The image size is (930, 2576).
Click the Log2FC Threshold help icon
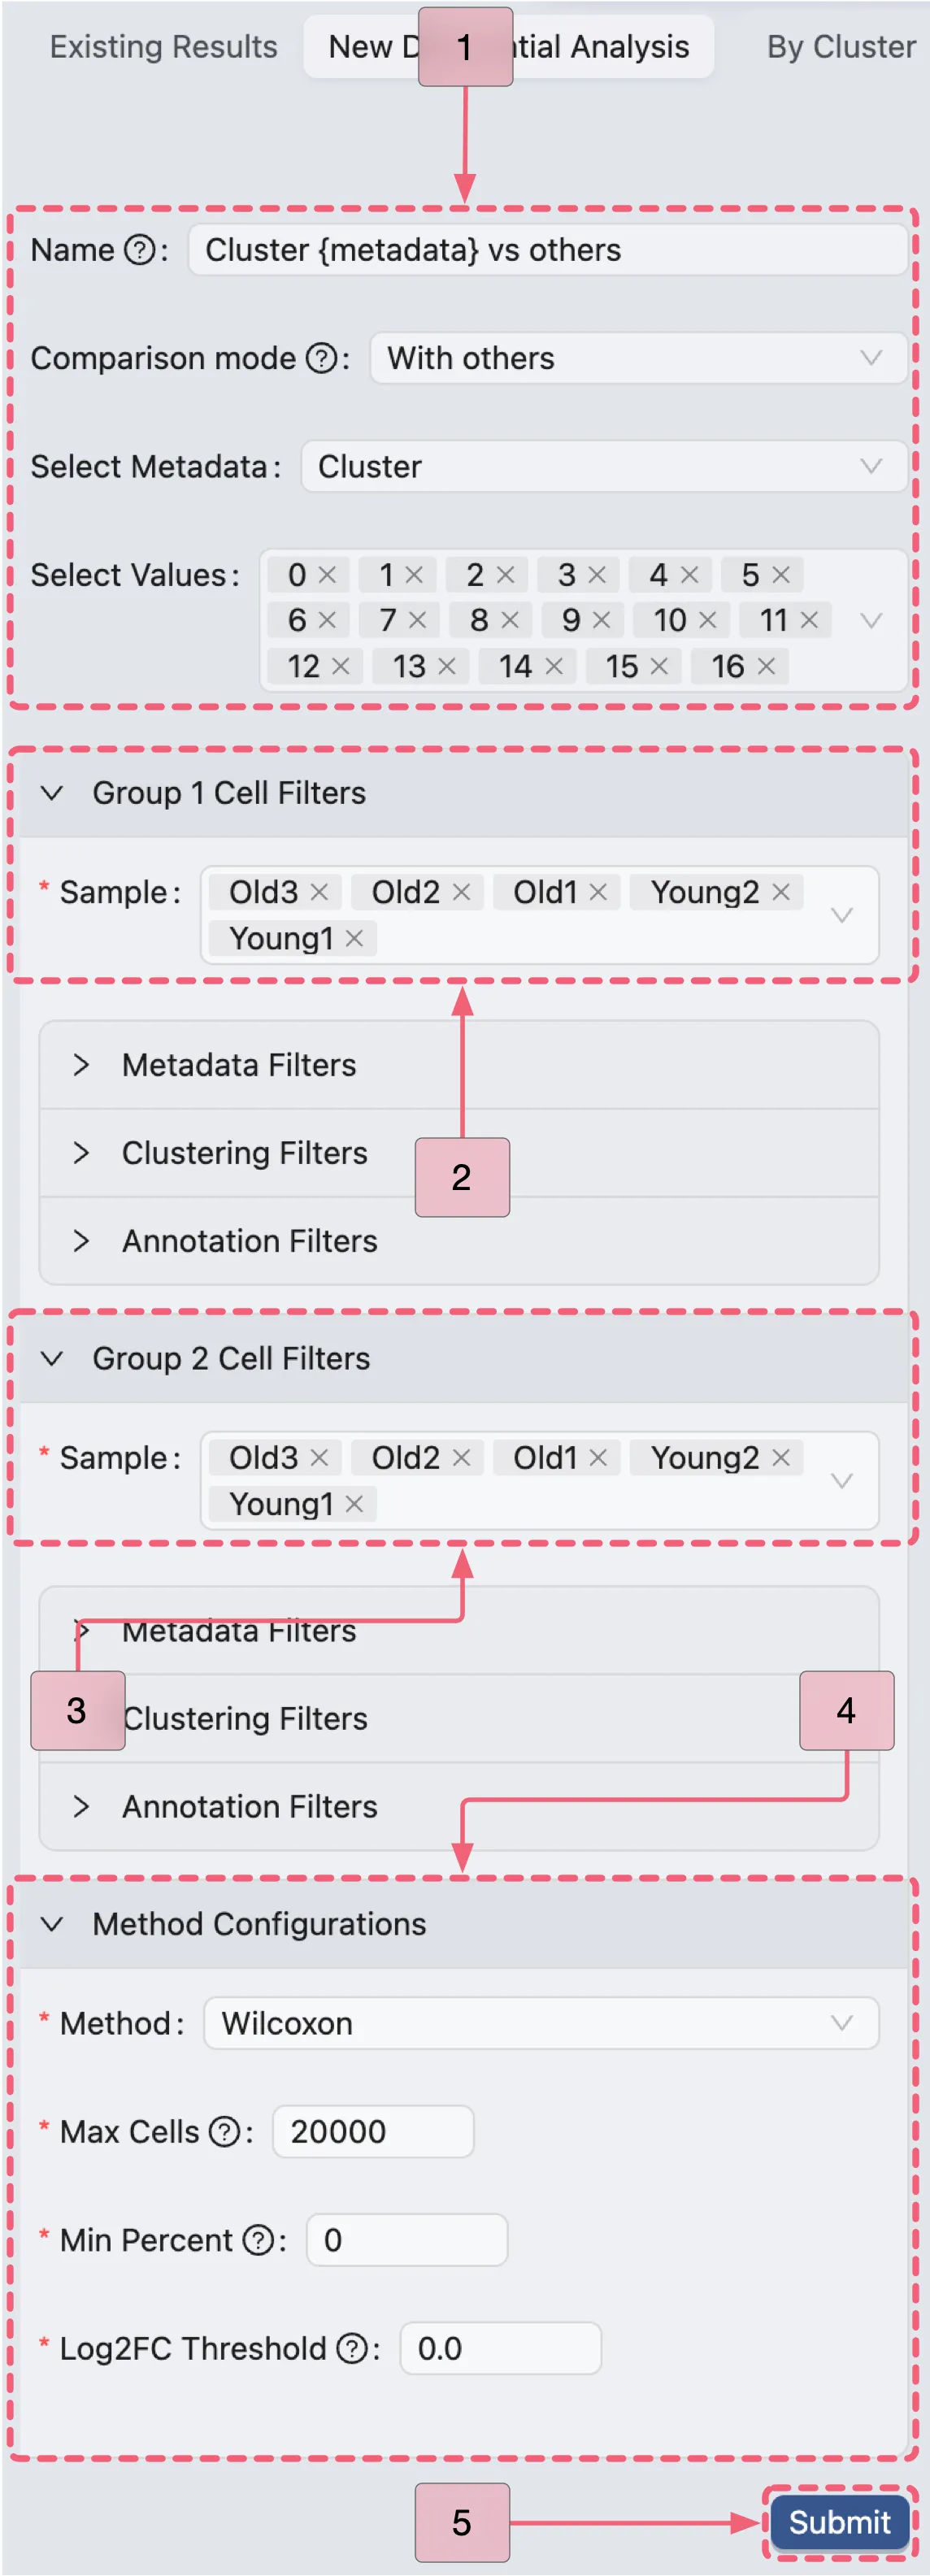click(352, 2347)
